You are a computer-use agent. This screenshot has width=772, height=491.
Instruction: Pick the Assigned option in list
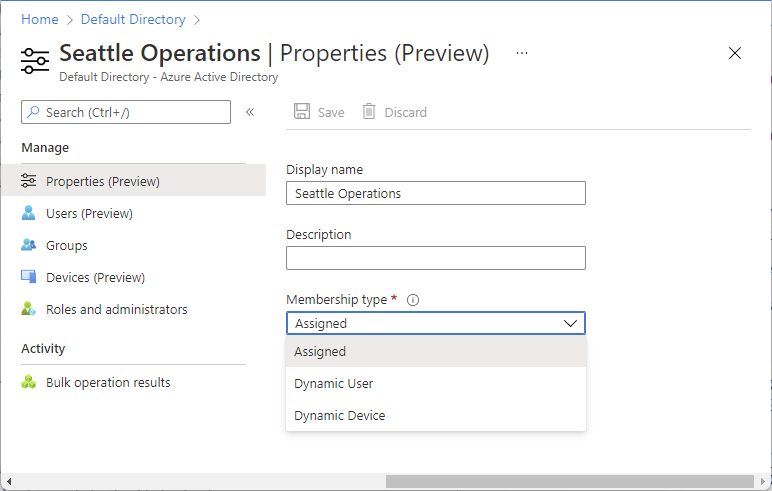click(320, 351)
